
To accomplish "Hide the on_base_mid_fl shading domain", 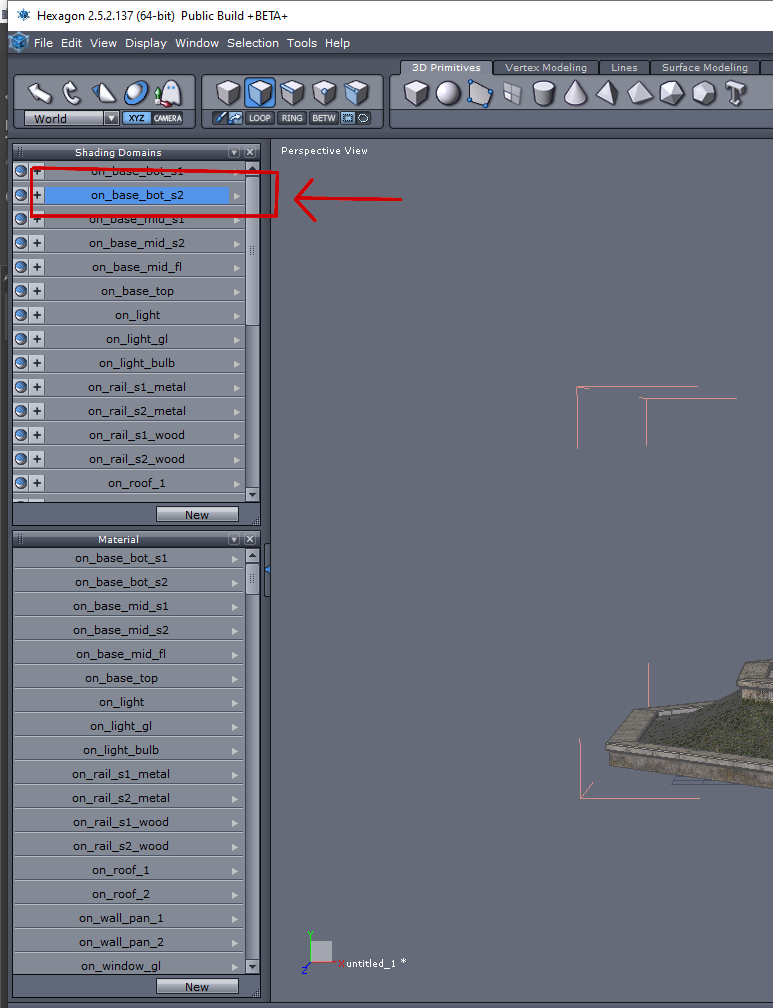I will pyautogui.click(x=21, y=267).
